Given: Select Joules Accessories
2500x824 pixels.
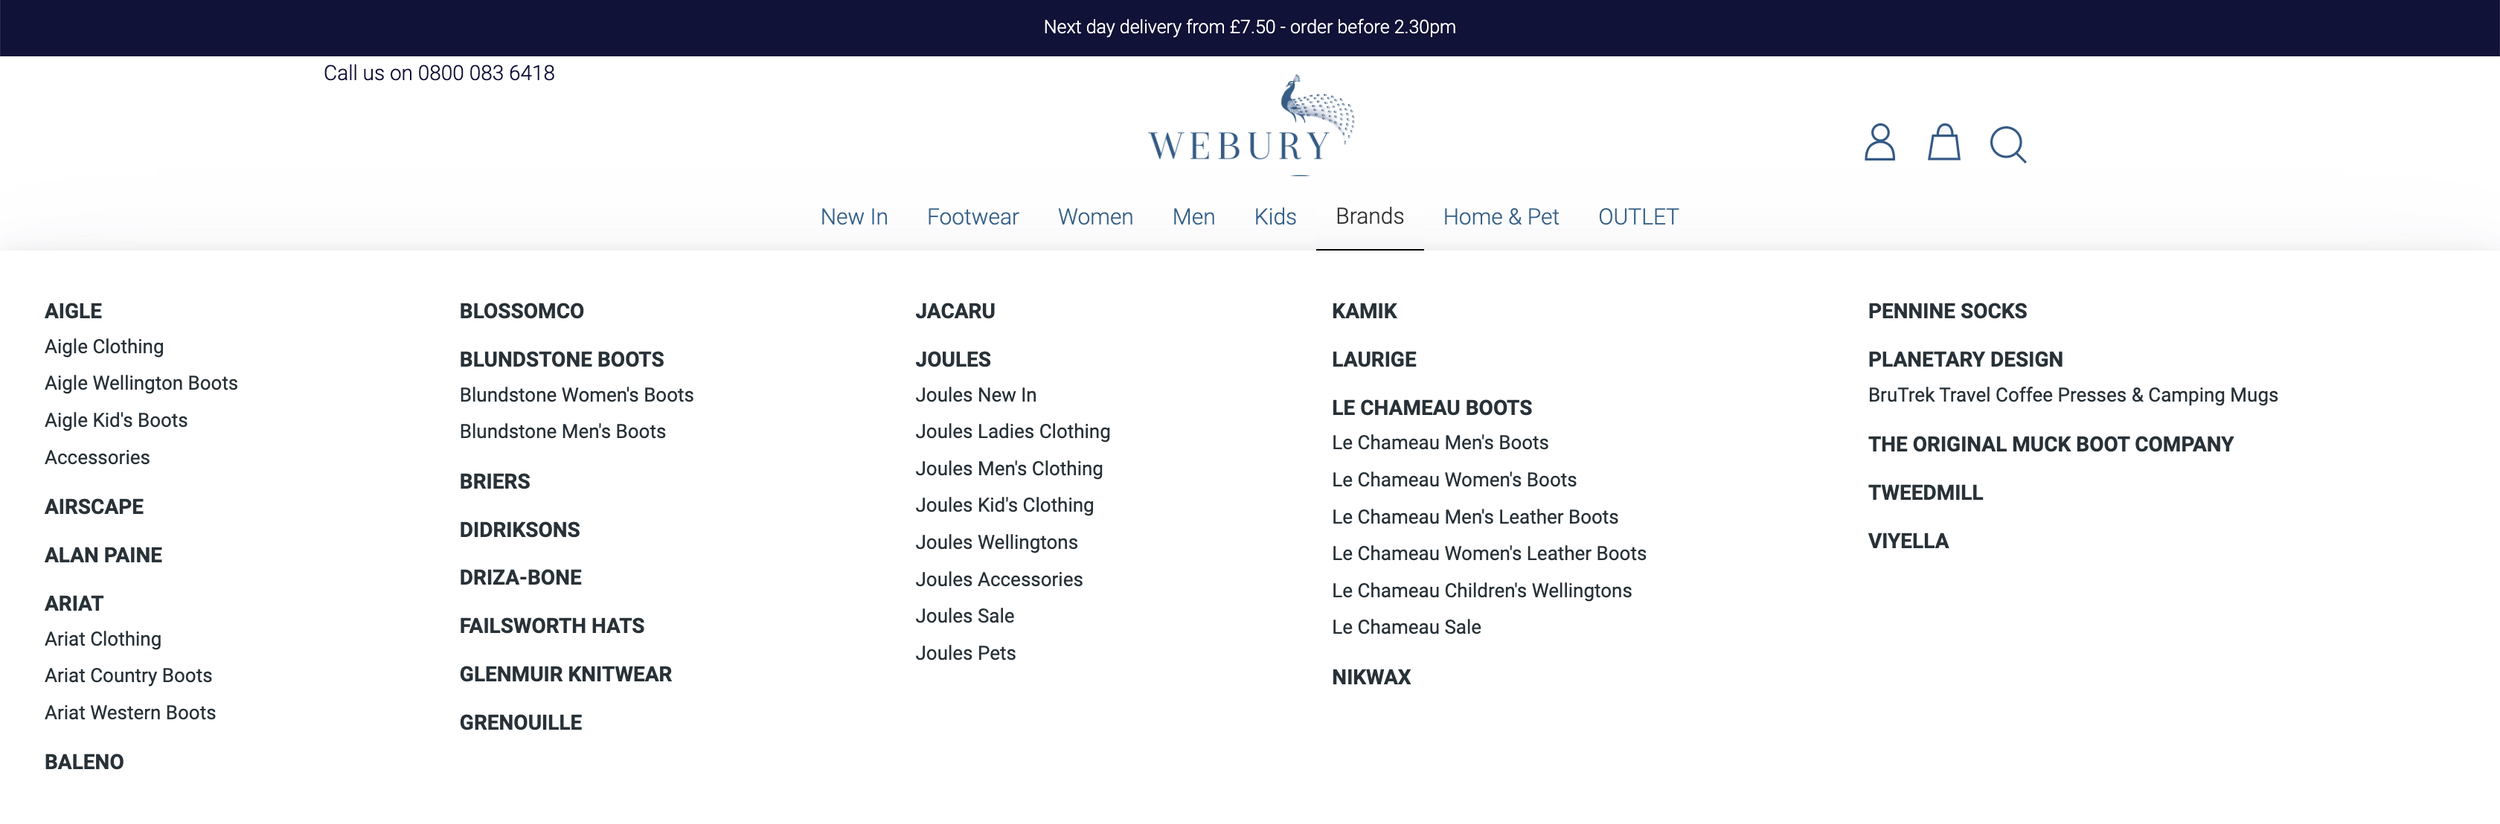Looking at the screenshot, I should (999, 580).
